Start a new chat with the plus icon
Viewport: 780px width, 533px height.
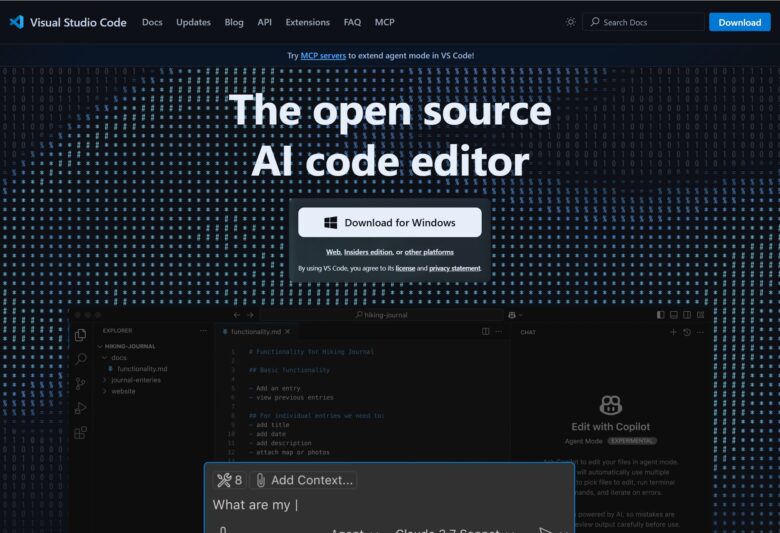click(674, 332)
